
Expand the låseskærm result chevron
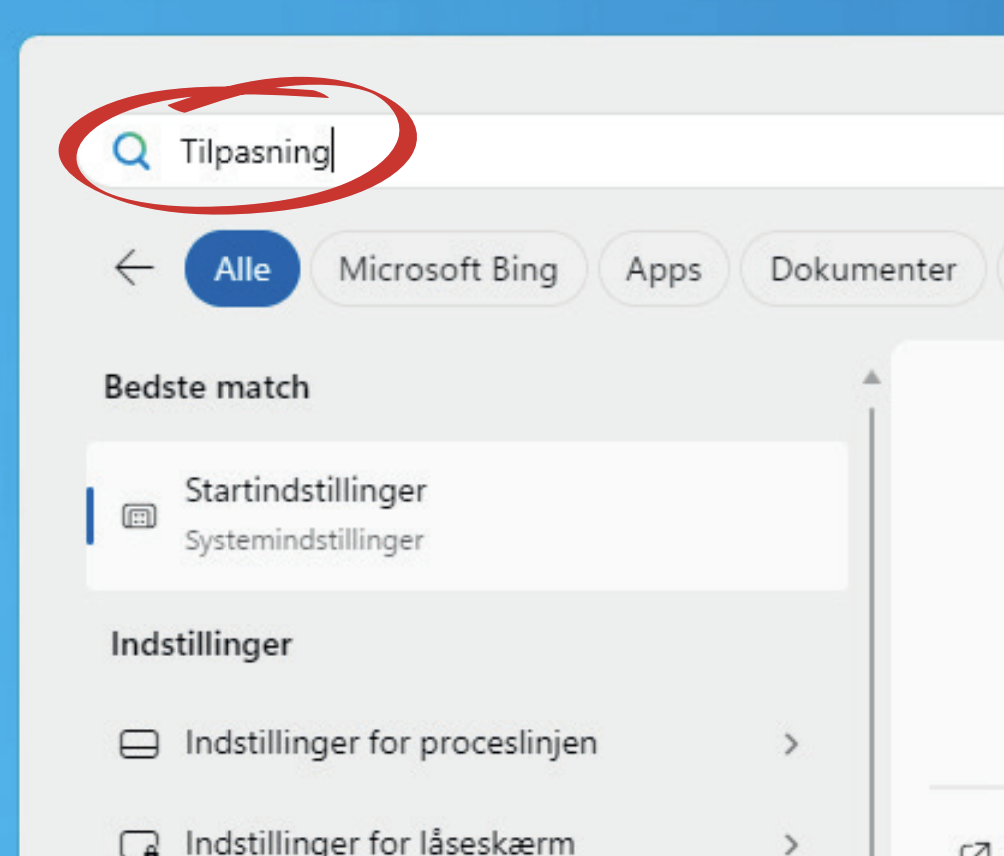tap(791, 842)
